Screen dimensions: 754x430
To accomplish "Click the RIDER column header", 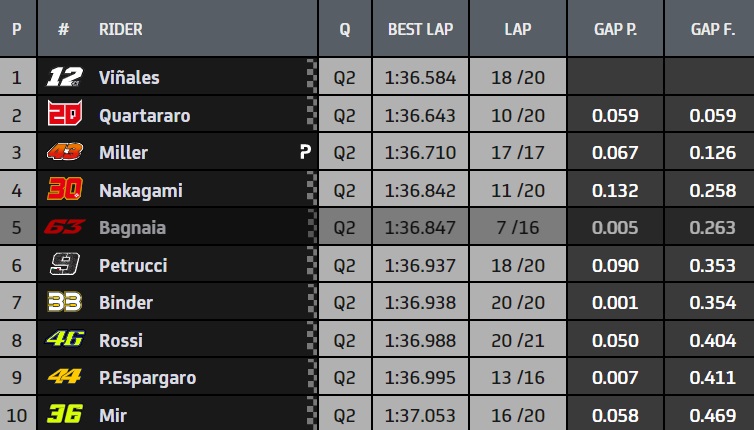I will point(121,29).
